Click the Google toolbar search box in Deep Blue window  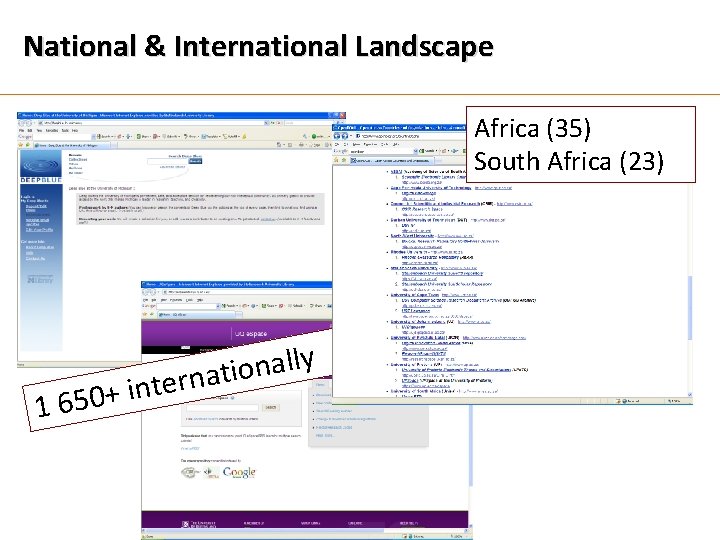[x=62, y=136]
